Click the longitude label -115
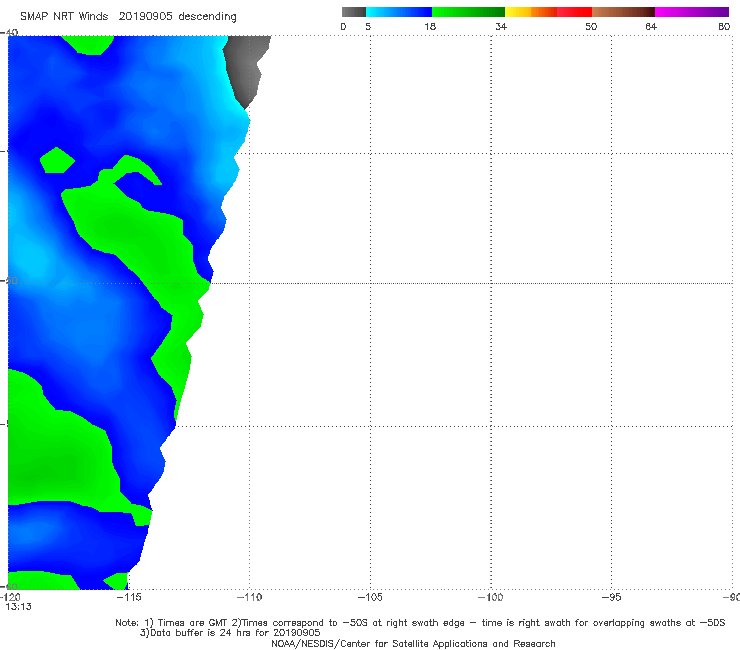 click(128, 597)
